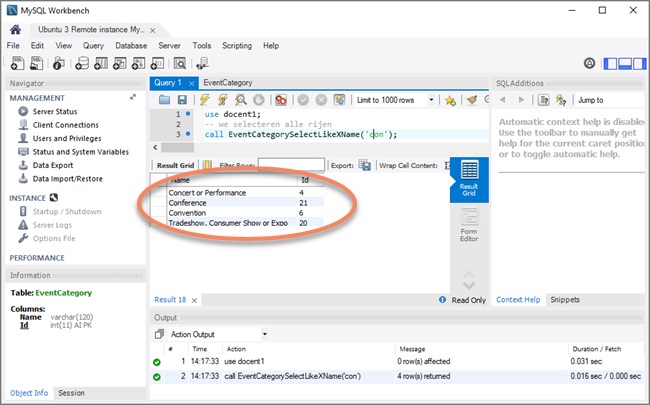This screenshot has height=405, width=650.
Task: Toggle auto-commit mode icon
Action: (340, 100)
